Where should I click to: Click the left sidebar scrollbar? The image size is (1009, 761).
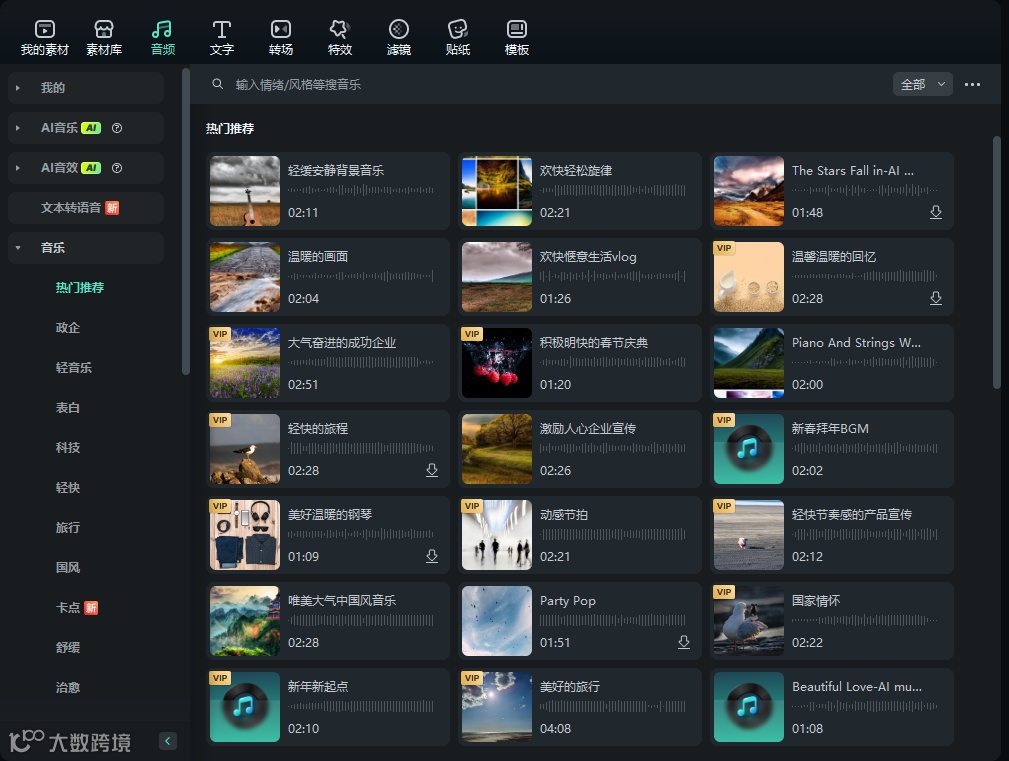tap(185, 221)
